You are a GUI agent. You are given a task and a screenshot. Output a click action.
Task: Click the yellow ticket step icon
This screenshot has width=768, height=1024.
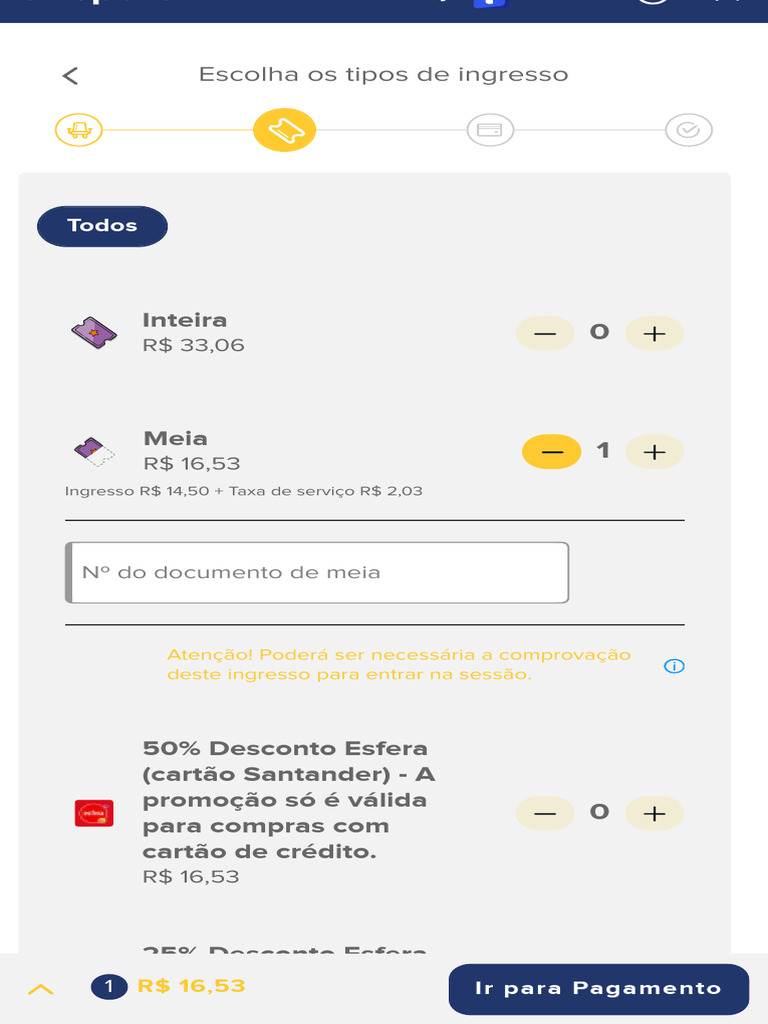[x=284, y=130]
